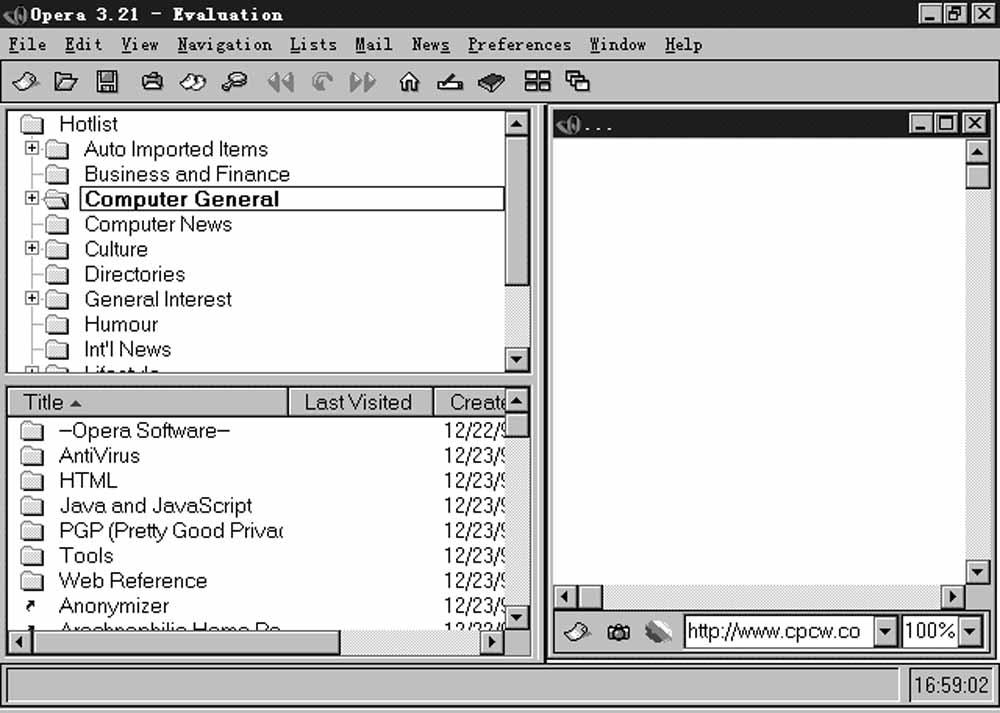Select Business and Finance folder
Viewport: 1000px width, 713px height.
click(x=187, y=174)
